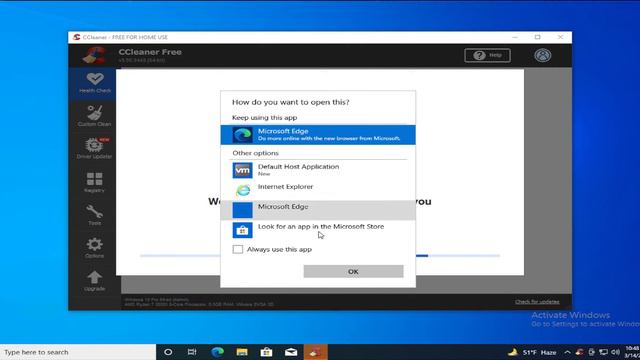Click the new Edge logo in highlighted row
The image size is (640, 360).
[242, 135]
